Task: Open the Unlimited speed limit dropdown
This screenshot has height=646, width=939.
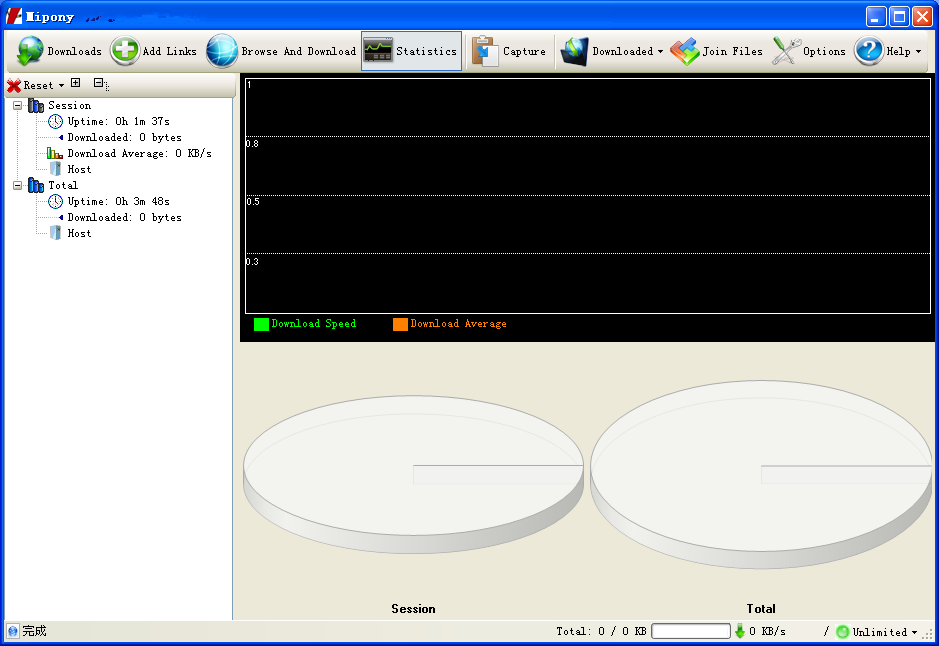Action: pyautogui.click(x=914, y=632)
